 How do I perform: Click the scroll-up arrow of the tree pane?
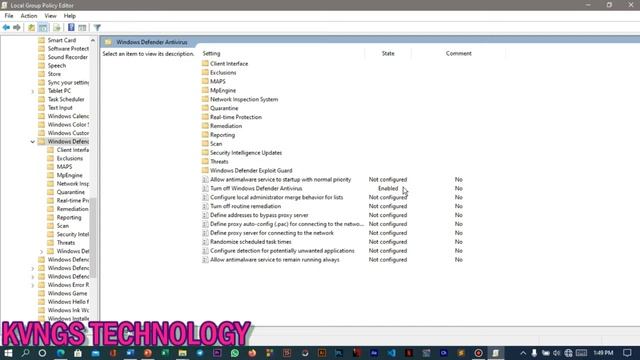point(93,40)
